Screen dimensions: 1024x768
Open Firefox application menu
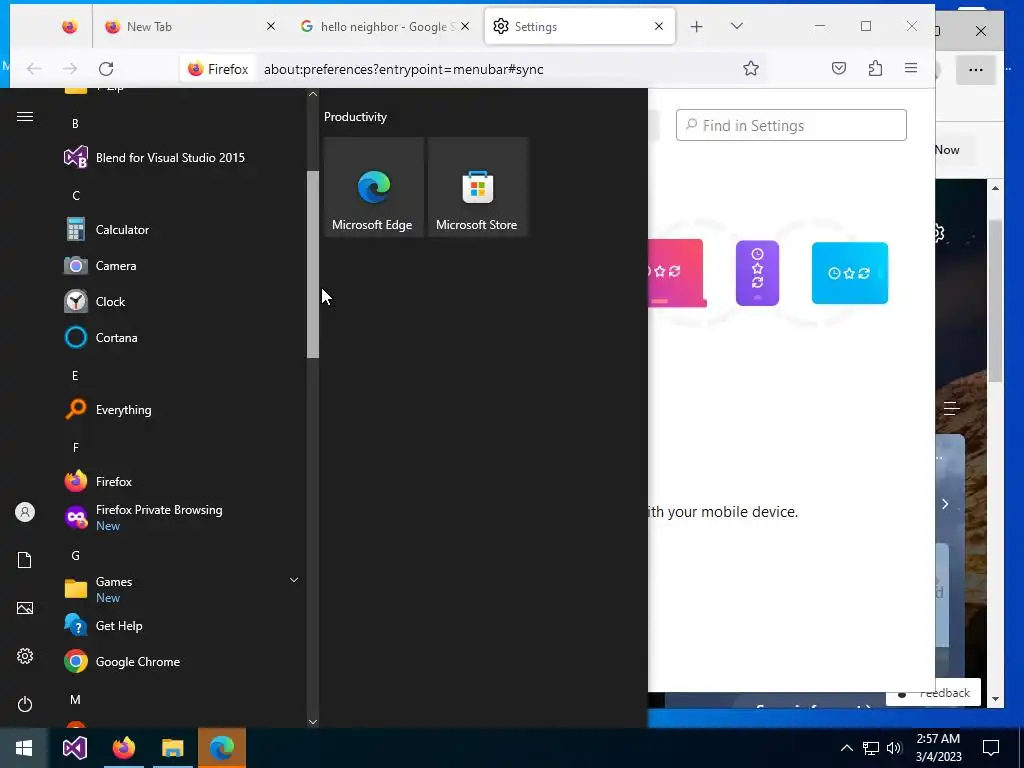click(x=911, y=69)
